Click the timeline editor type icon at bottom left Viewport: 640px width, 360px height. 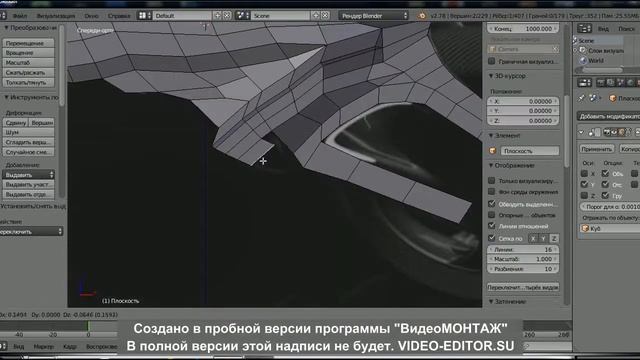tap(3, 347)
